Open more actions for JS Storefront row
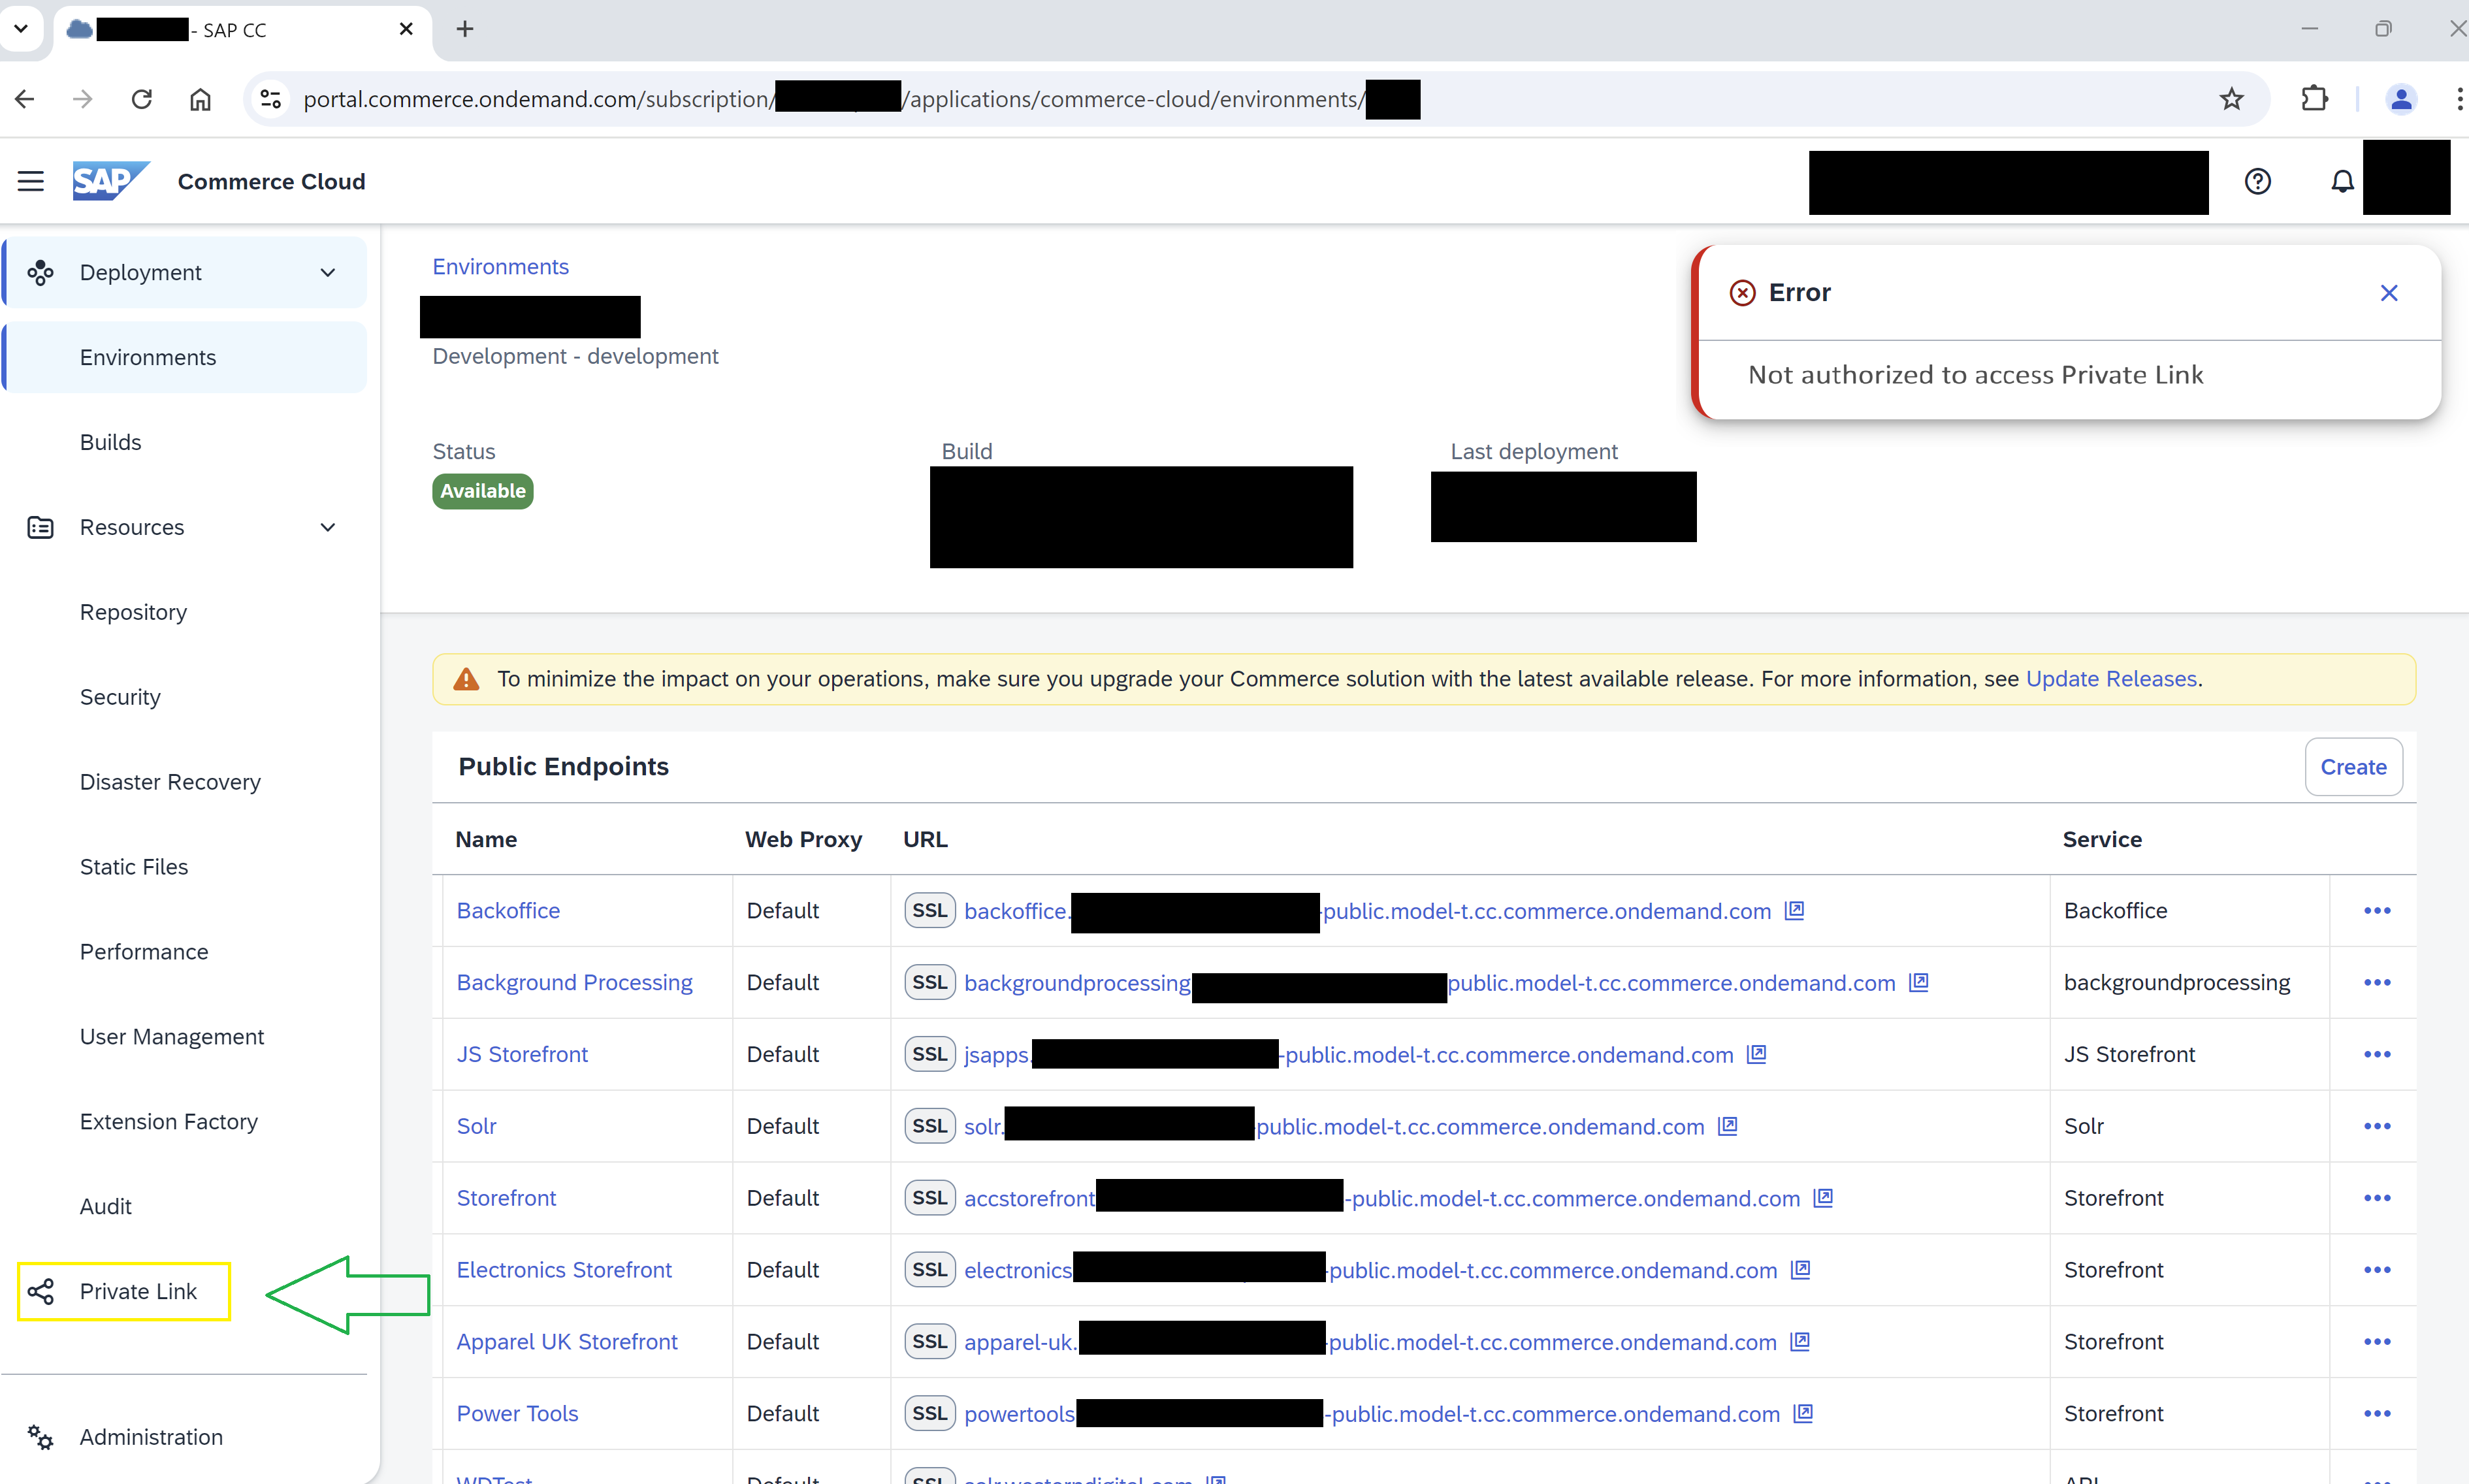The height and width of the screenshot is (1484, 2469). click(x=2377, y=1054)
